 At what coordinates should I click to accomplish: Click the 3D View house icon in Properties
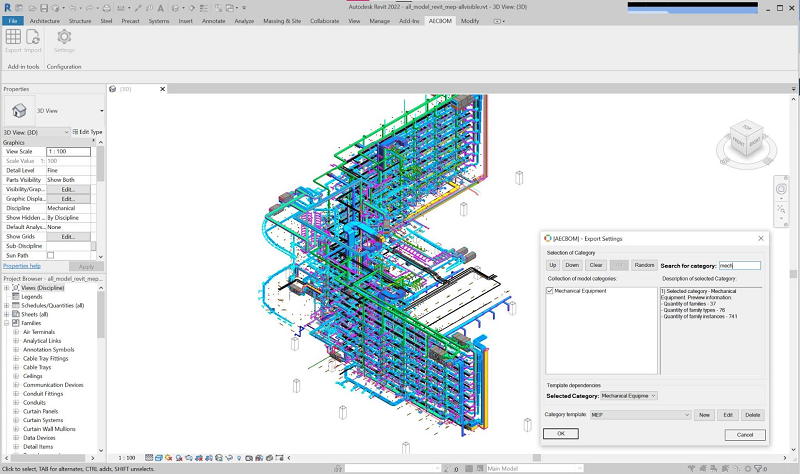19,111
